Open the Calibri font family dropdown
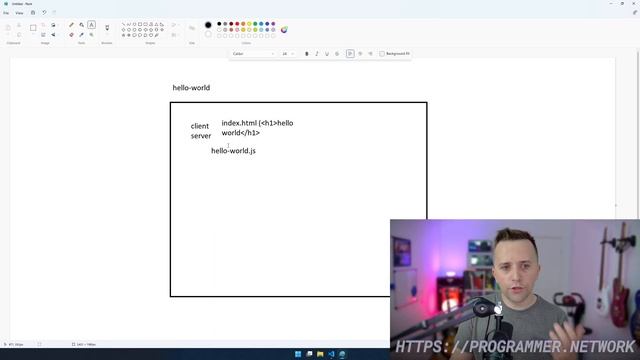The width and height of the screenshot is (640, 360). click(253, 54)
